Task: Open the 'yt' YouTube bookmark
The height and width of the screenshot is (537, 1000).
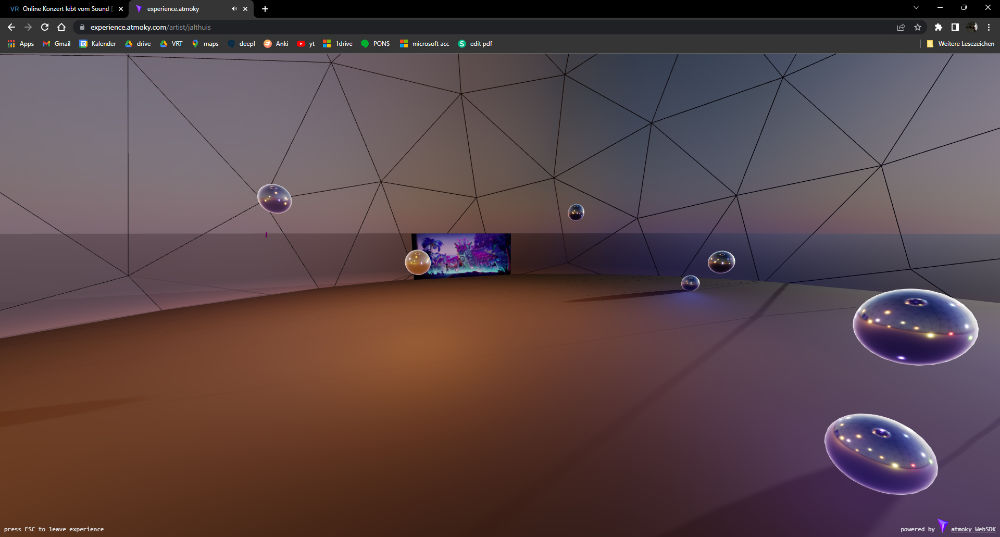Action: [x=305, y=44]
